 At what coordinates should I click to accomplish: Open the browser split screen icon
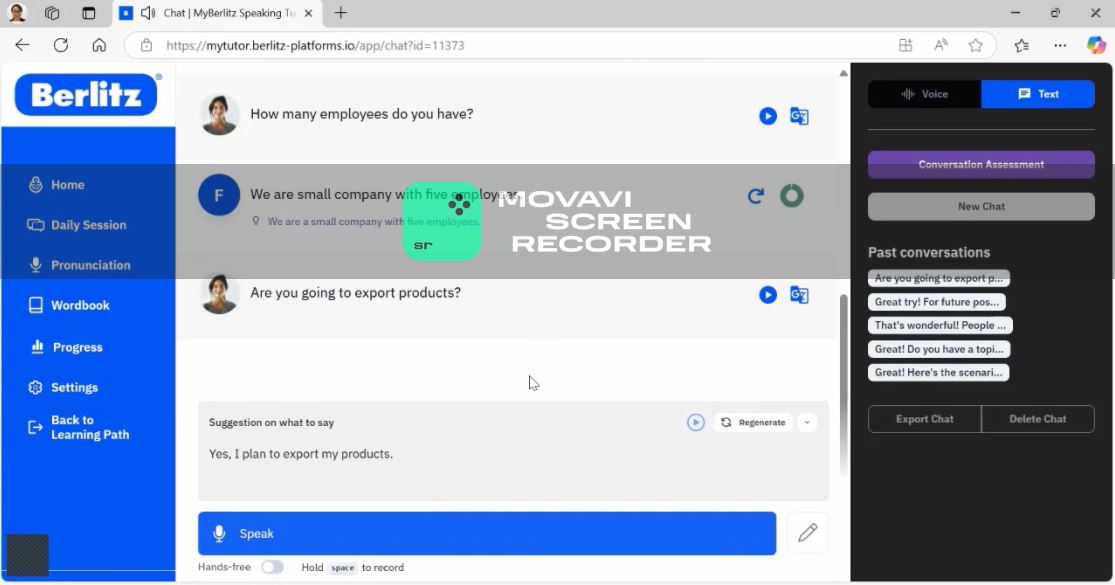click(x=905, y=45)
